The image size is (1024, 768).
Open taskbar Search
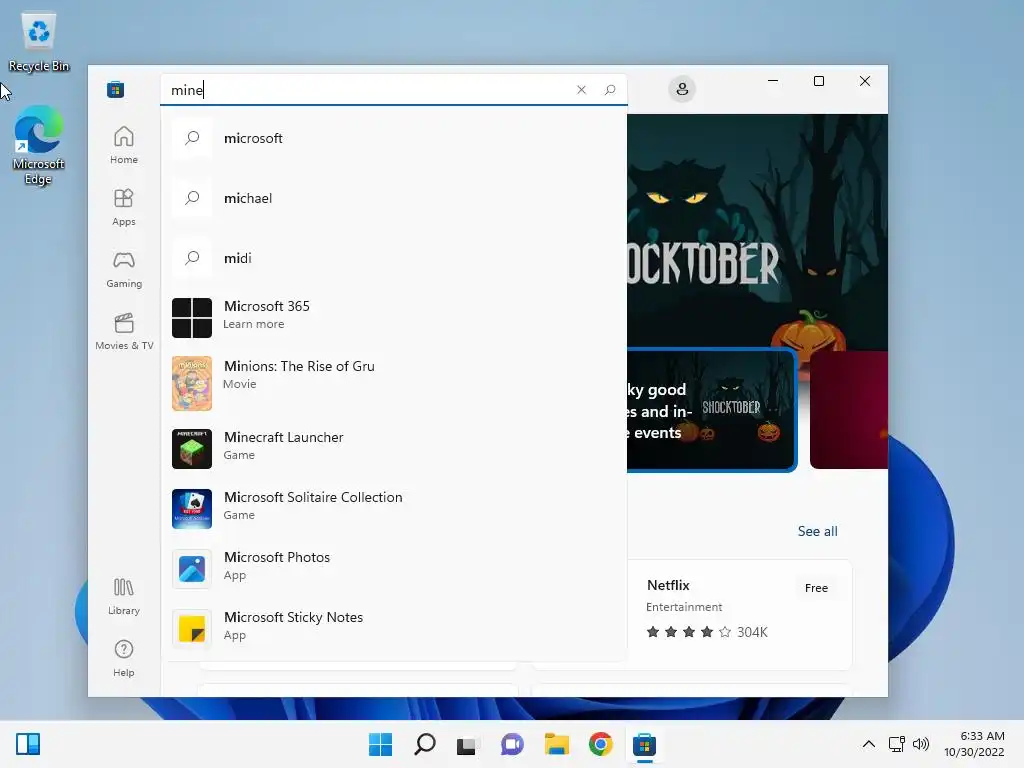(x=425, y=744)
